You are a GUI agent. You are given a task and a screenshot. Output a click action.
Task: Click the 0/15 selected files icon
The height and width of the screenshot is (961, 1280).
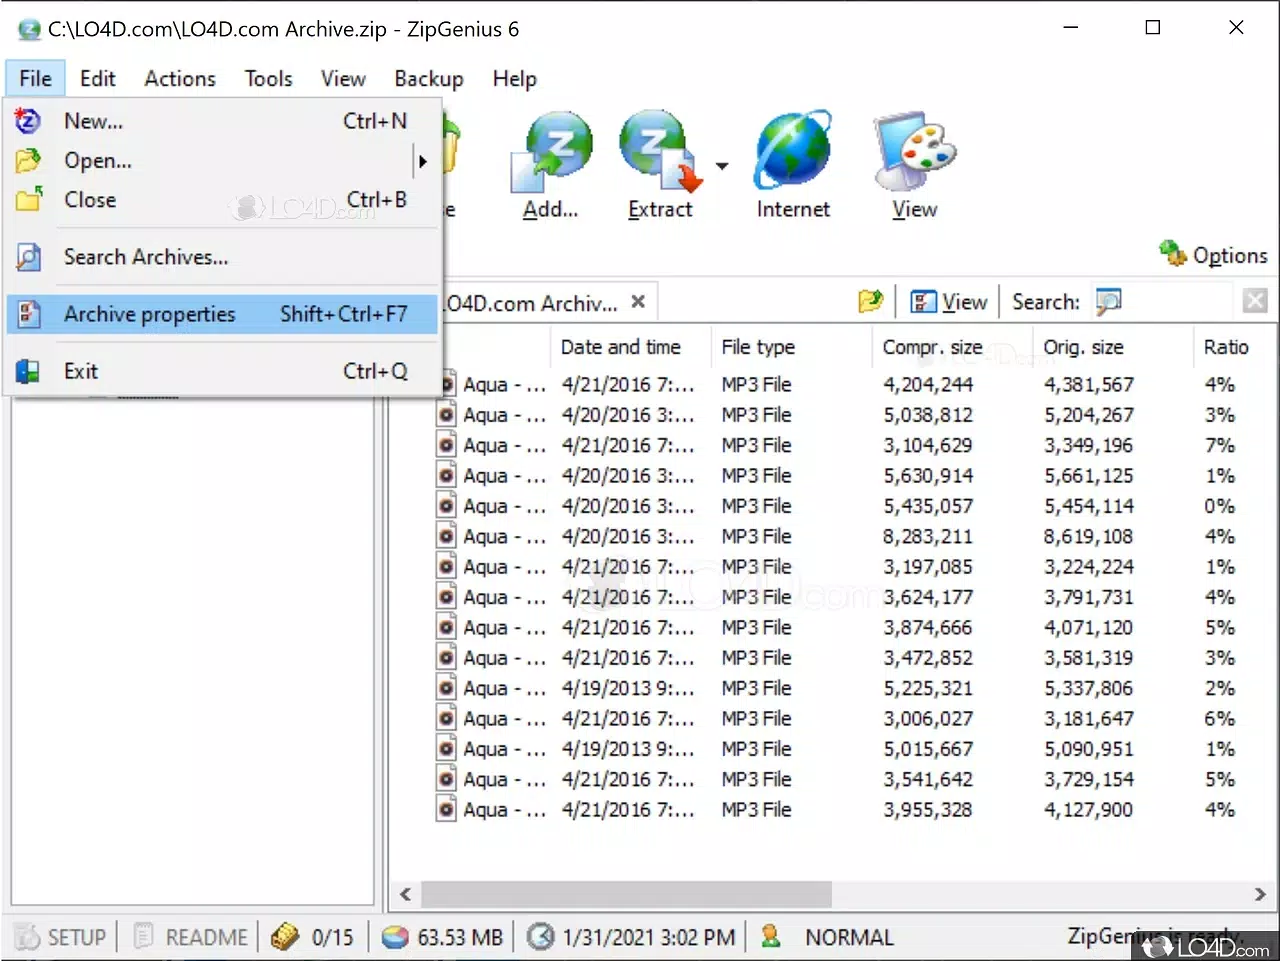(x=285, y=936)
